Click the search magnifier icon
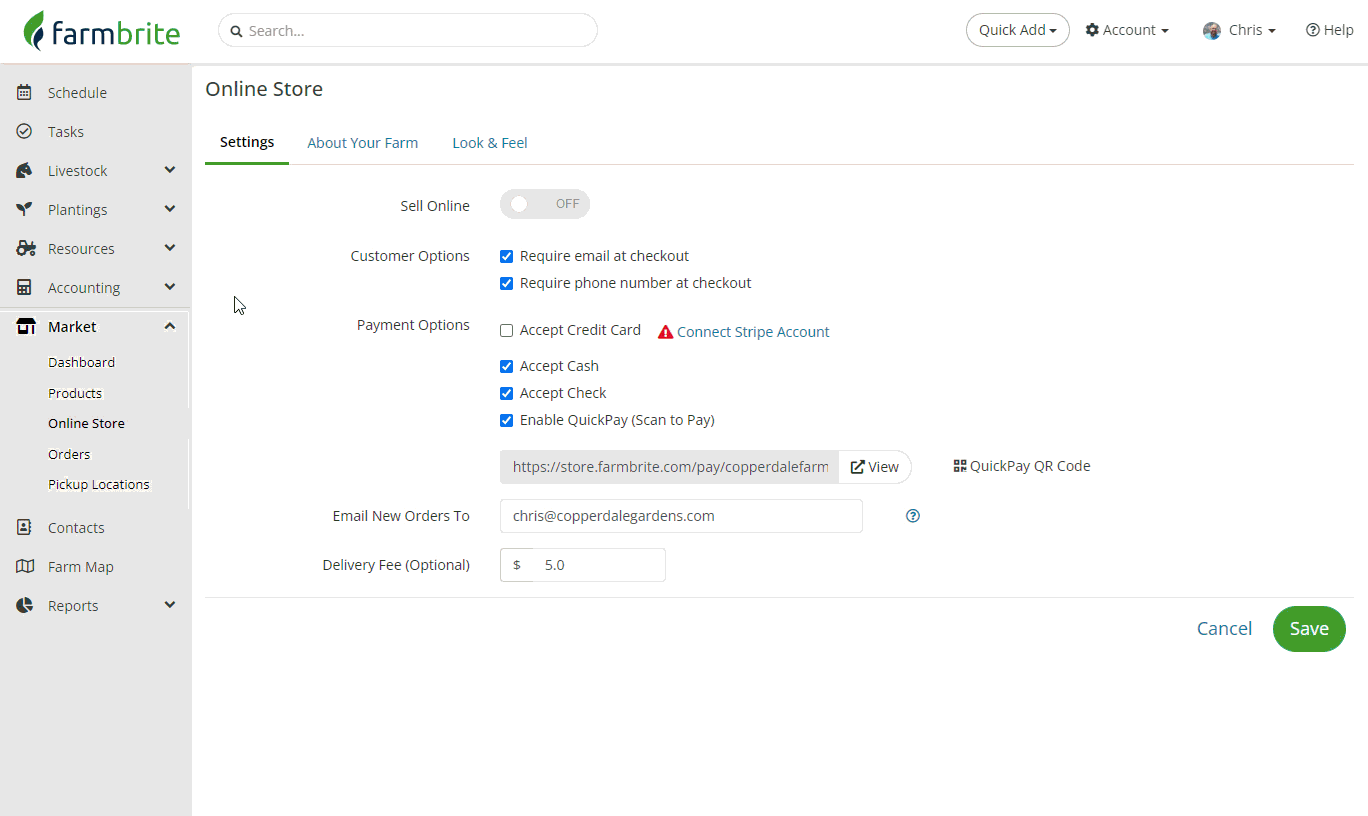This screenshot has width=1368, height=816. point(237,31)
